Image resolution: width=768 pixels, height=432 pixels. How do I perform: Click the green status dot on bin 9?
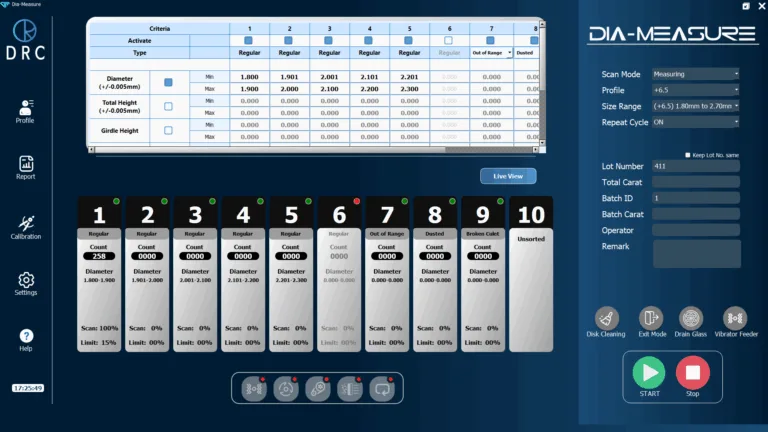500,201
